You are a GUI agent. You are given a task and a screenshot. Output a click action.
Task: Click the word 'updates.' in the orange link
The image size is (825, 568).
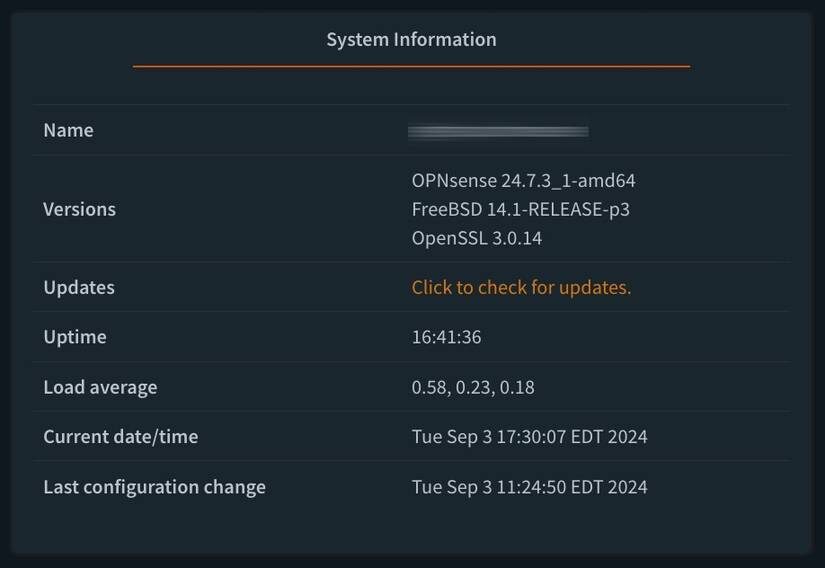pyautogui.click(x=595, y=288)
